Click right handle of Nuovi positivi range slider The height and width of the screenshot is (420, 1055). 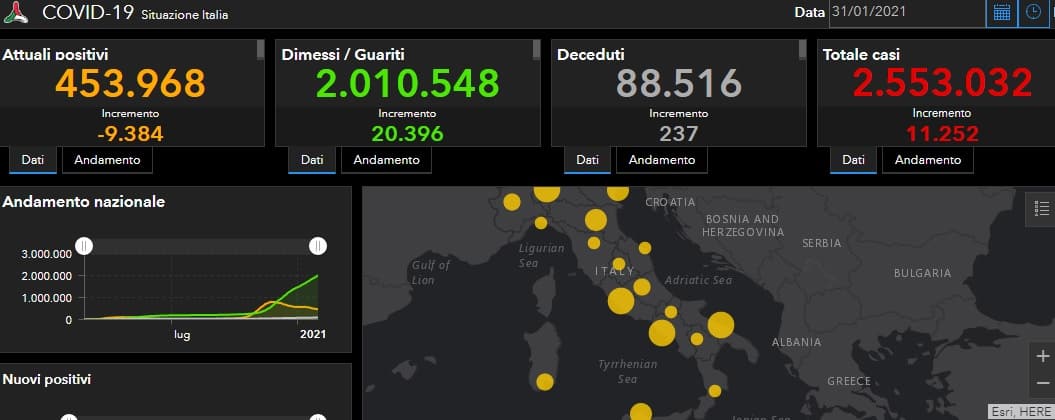[318, 417]
